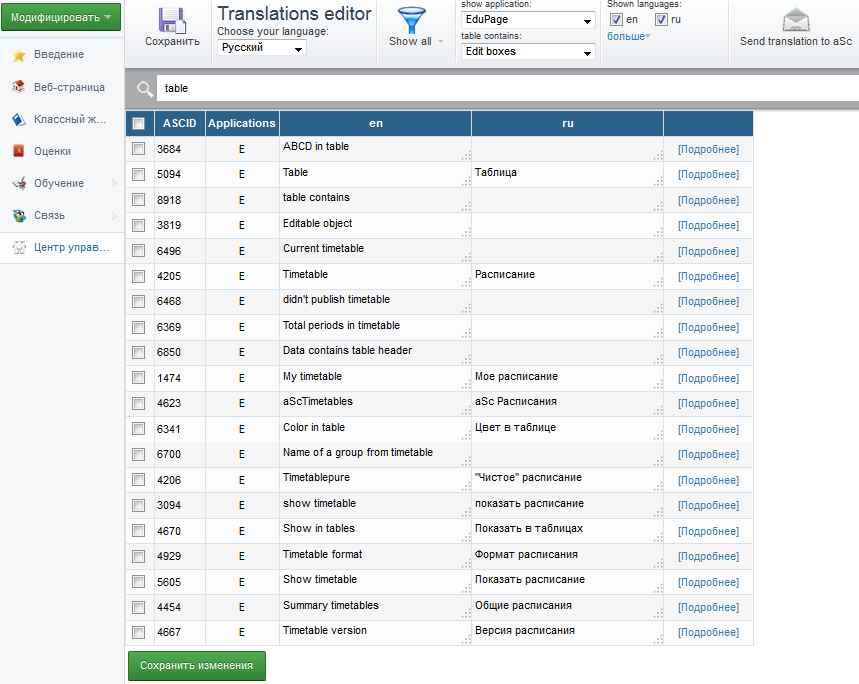Click the Send translation to aSc label
The image size is (859, 684).
click(795, 41)
